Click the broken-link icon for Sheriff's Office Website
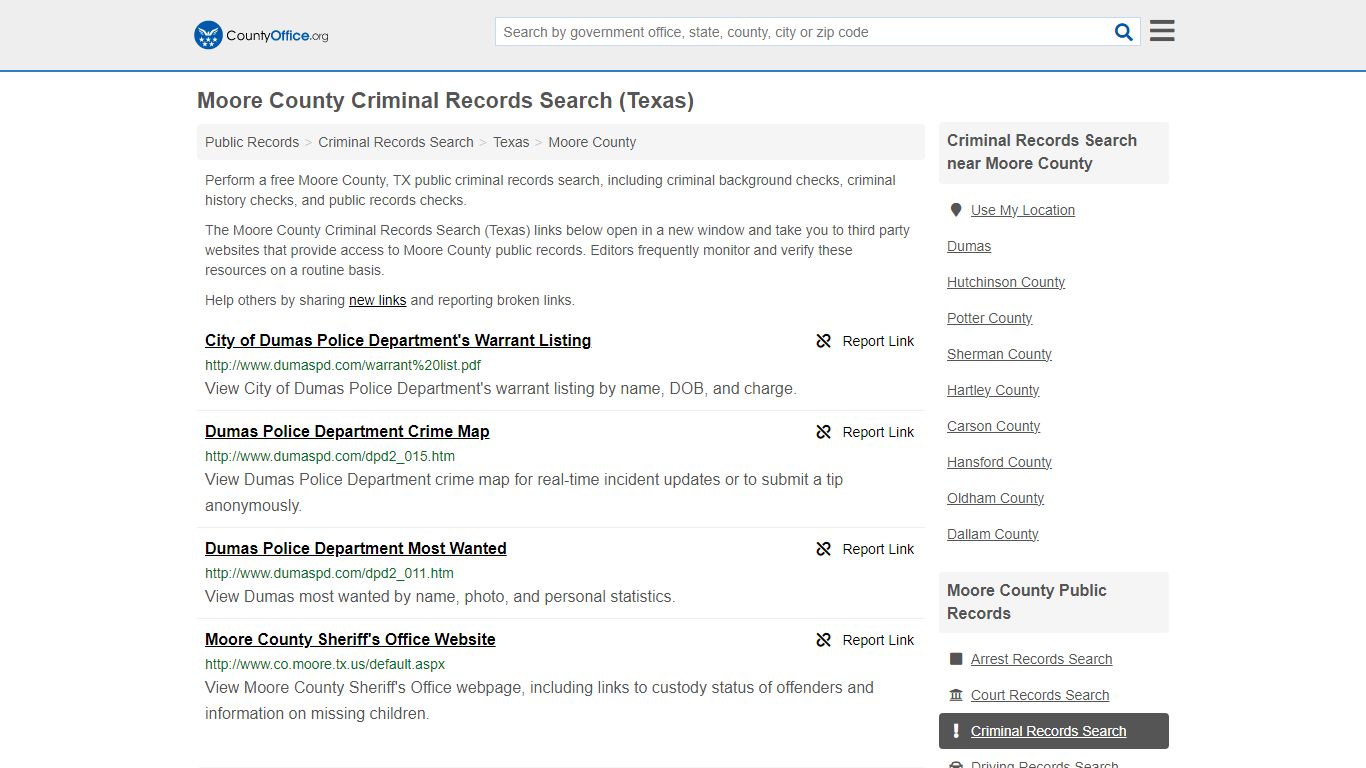The width and height of the screenshot is (1366, 768). [824, 640]
